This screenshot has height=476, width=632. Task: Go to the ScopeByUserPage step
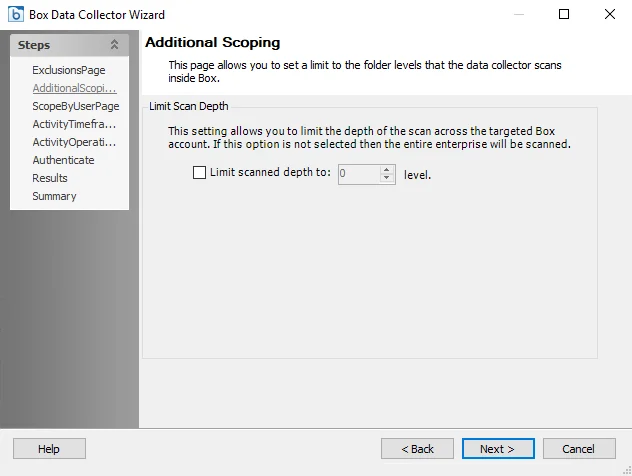pyautogui.click(x=76, y=106)
